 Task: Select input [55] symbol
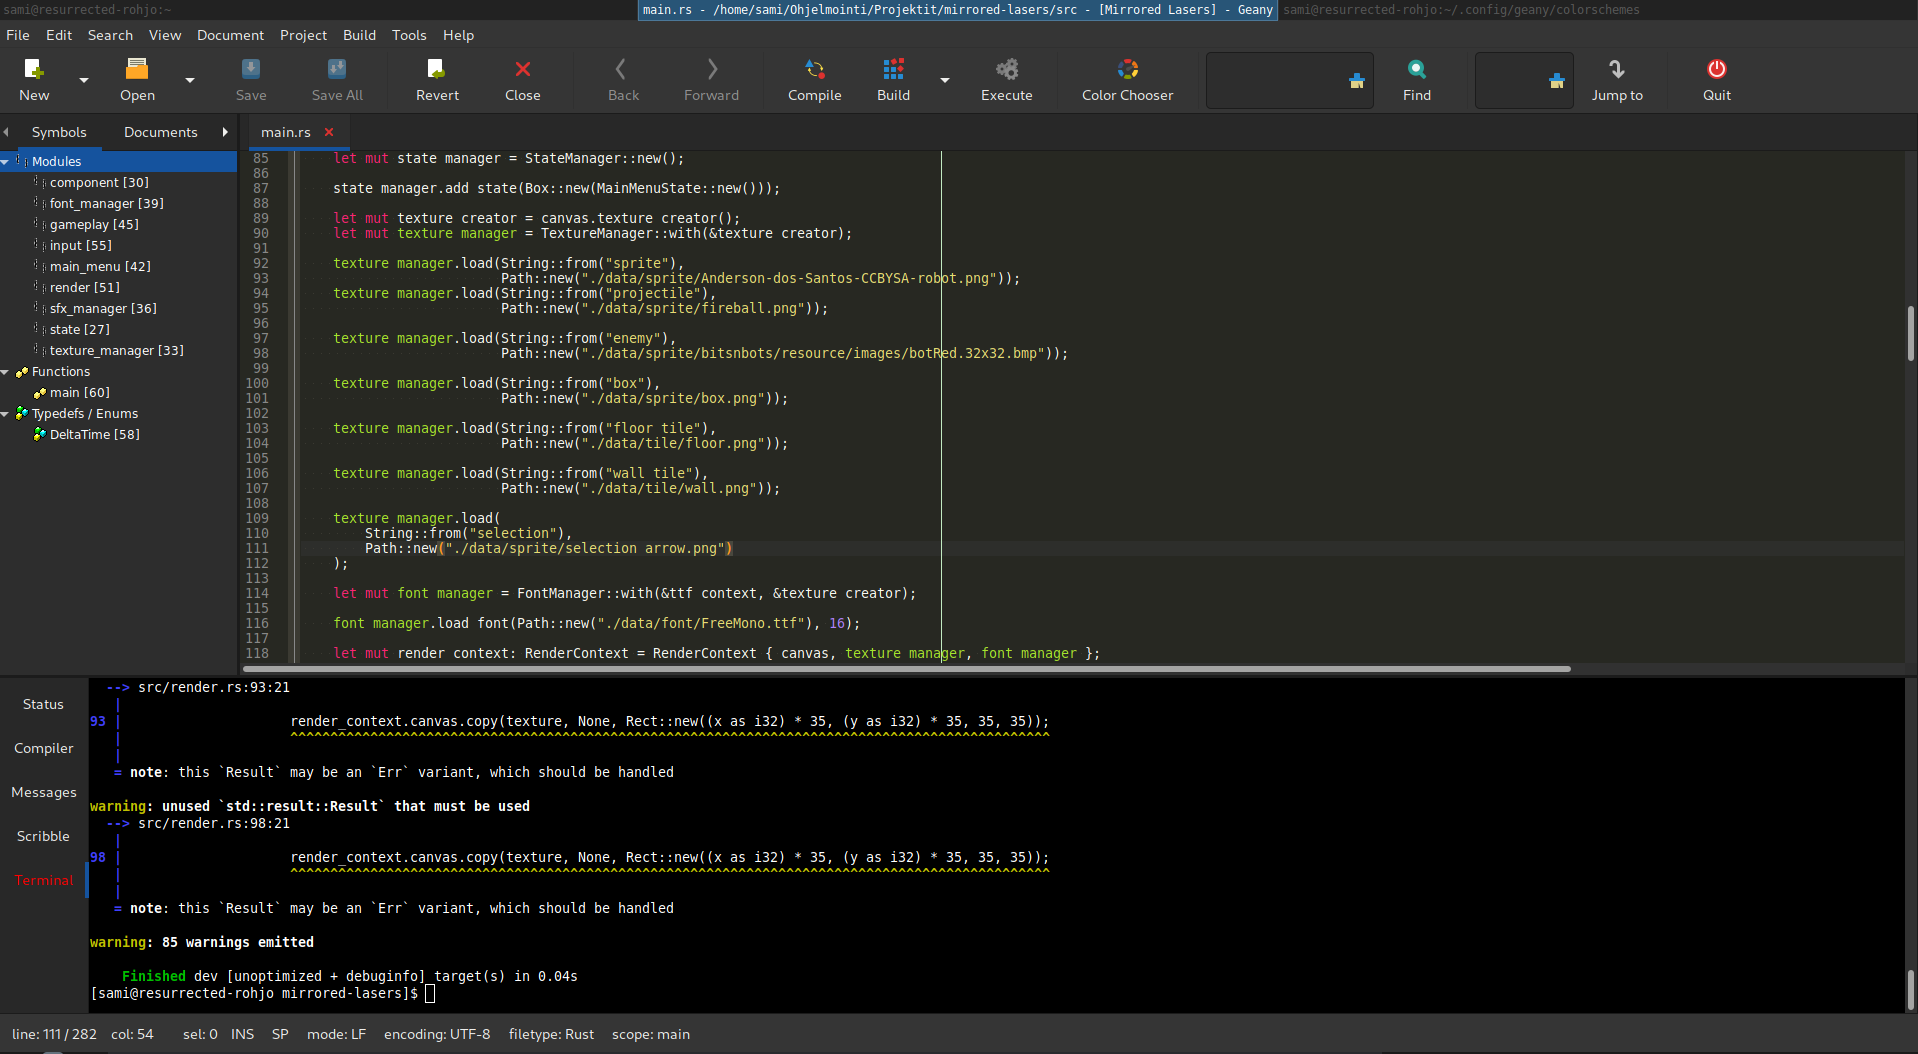pos(80,245)
